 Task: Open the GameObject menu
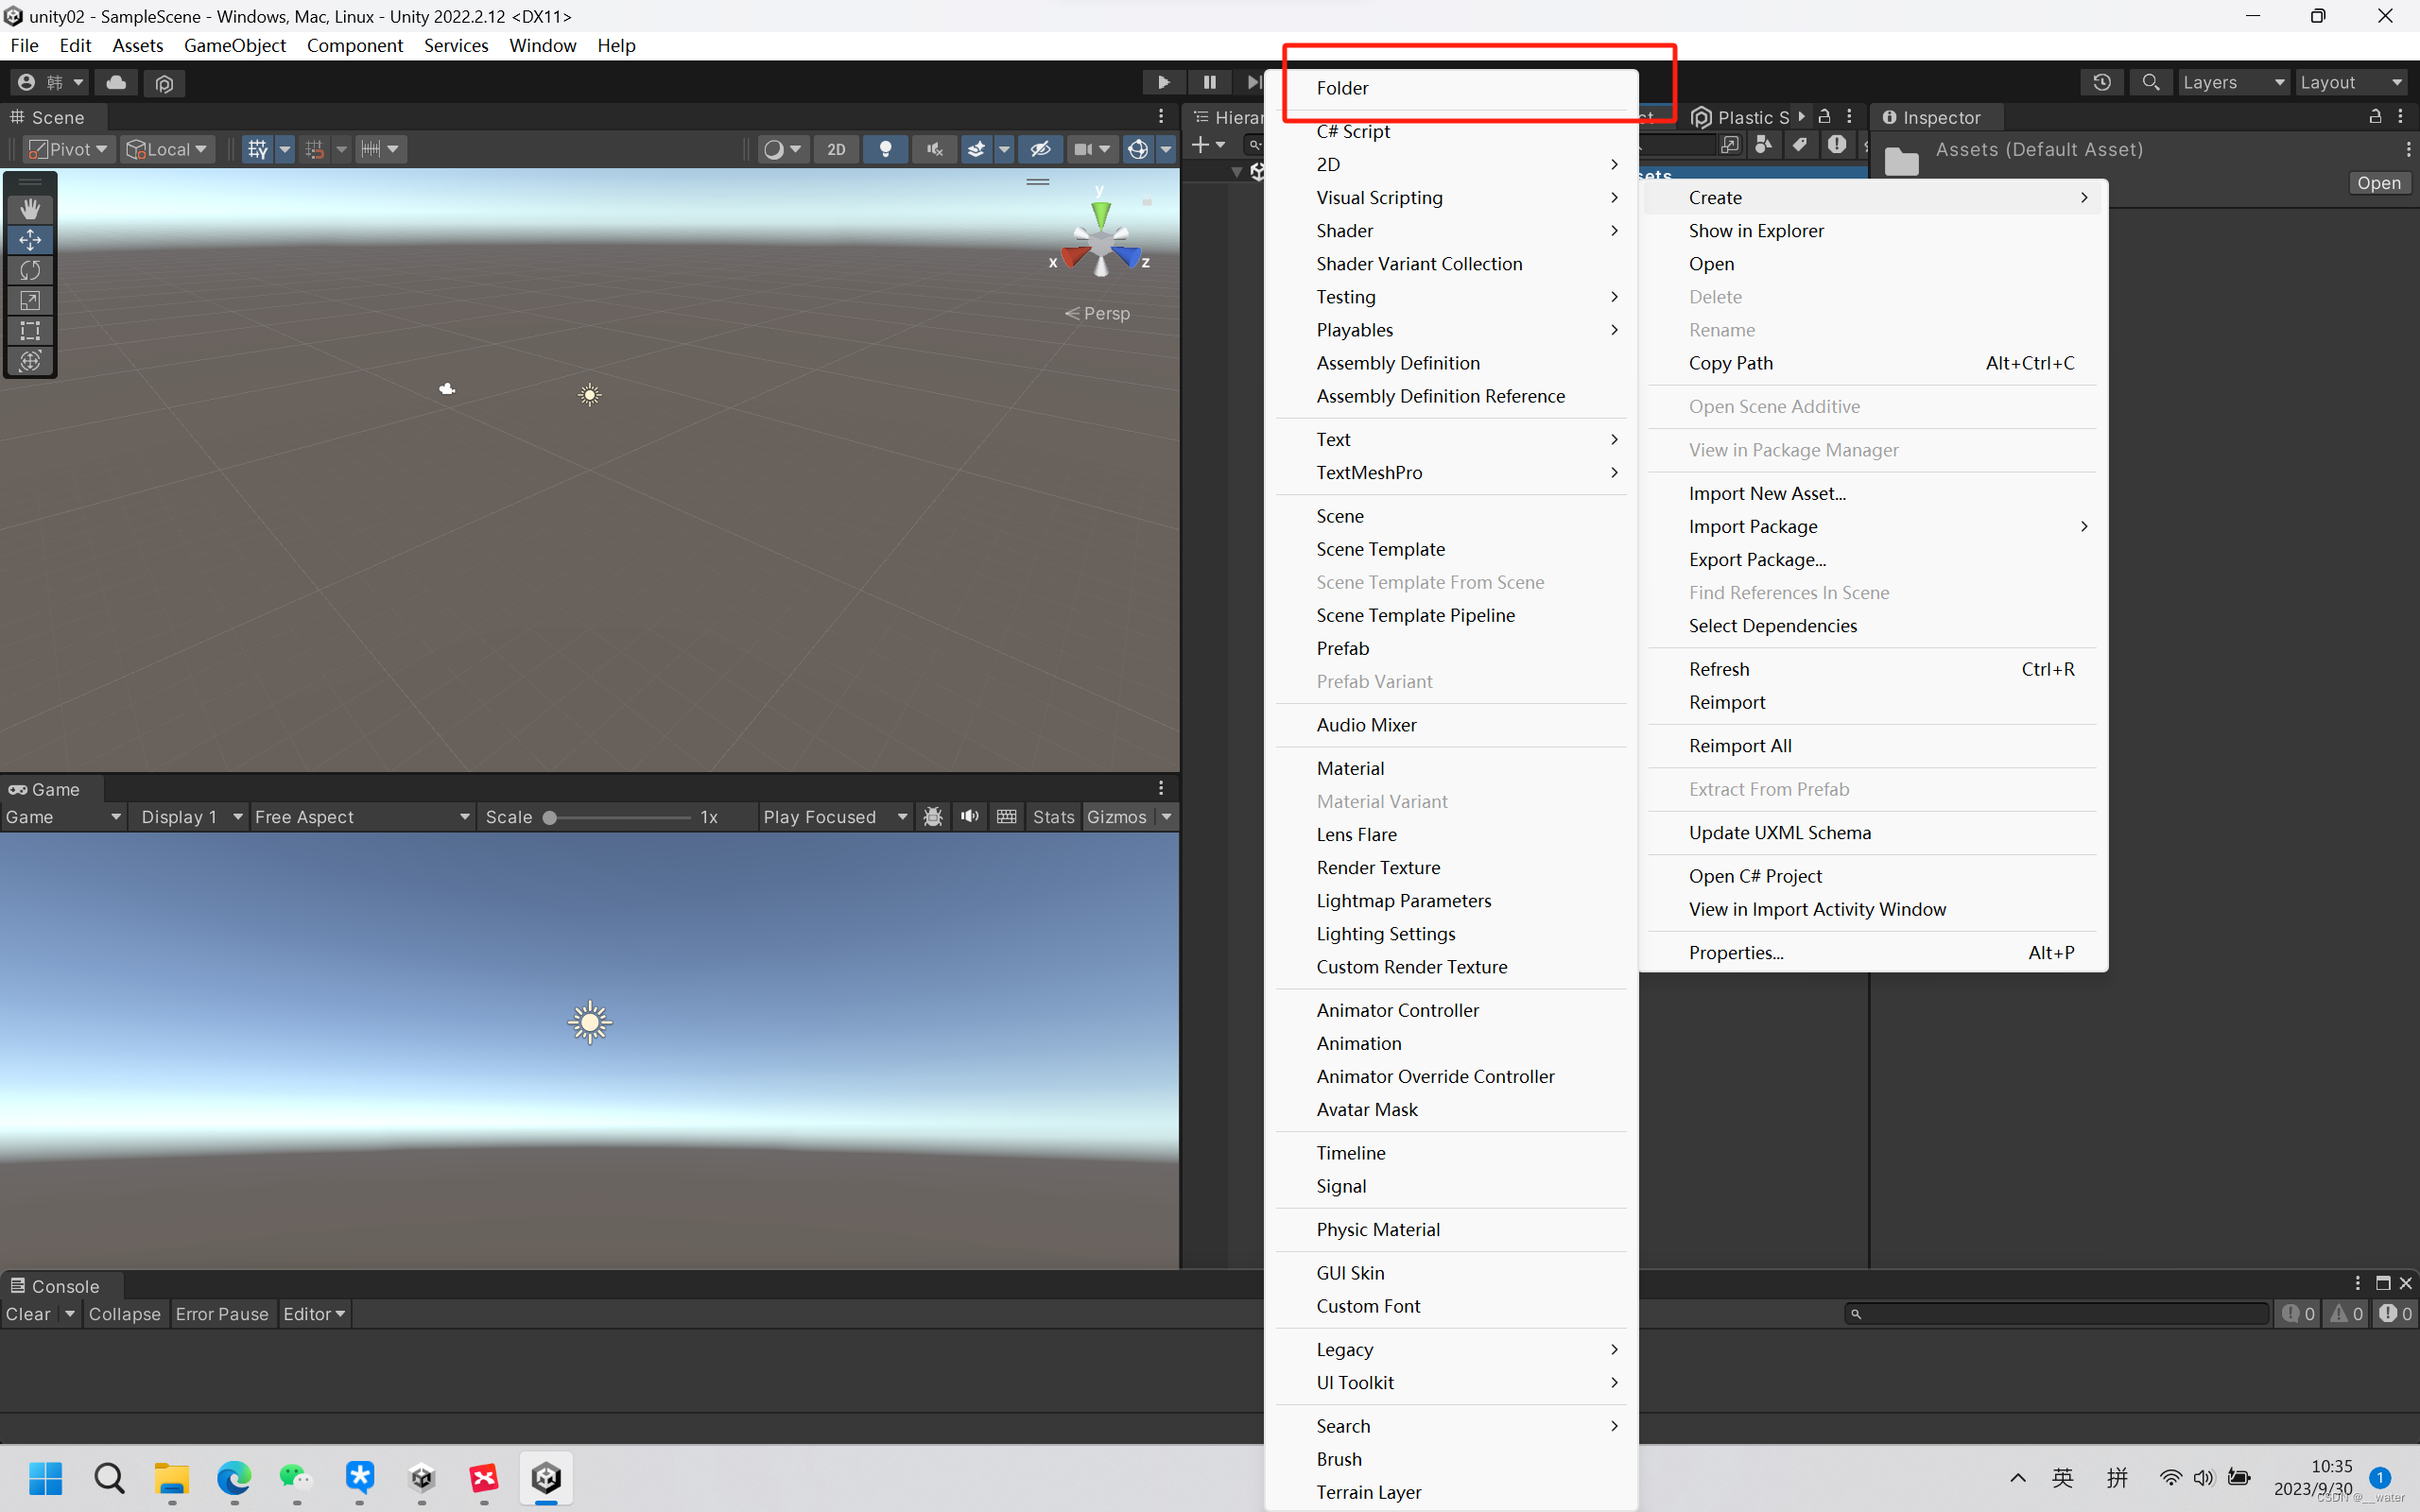click(235, 45)
